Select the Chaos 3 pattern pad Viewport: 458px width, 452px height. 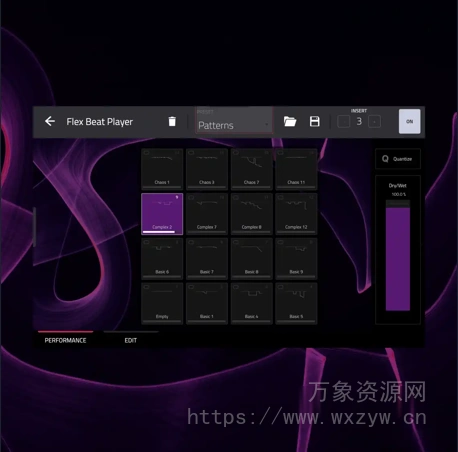tap(207, 169)
